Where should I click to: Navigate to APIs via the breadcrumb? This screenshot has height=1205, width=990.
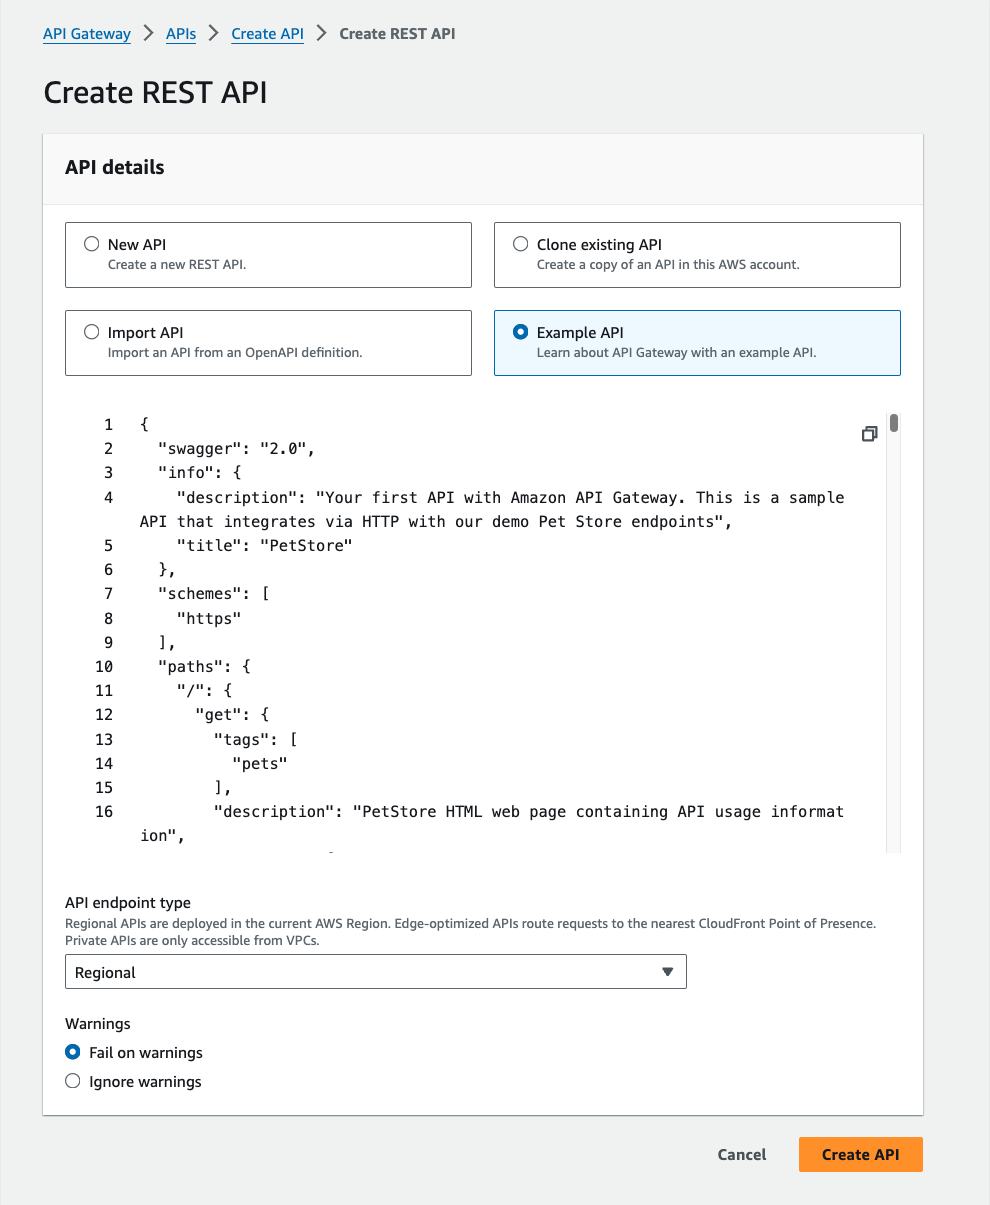181,33
